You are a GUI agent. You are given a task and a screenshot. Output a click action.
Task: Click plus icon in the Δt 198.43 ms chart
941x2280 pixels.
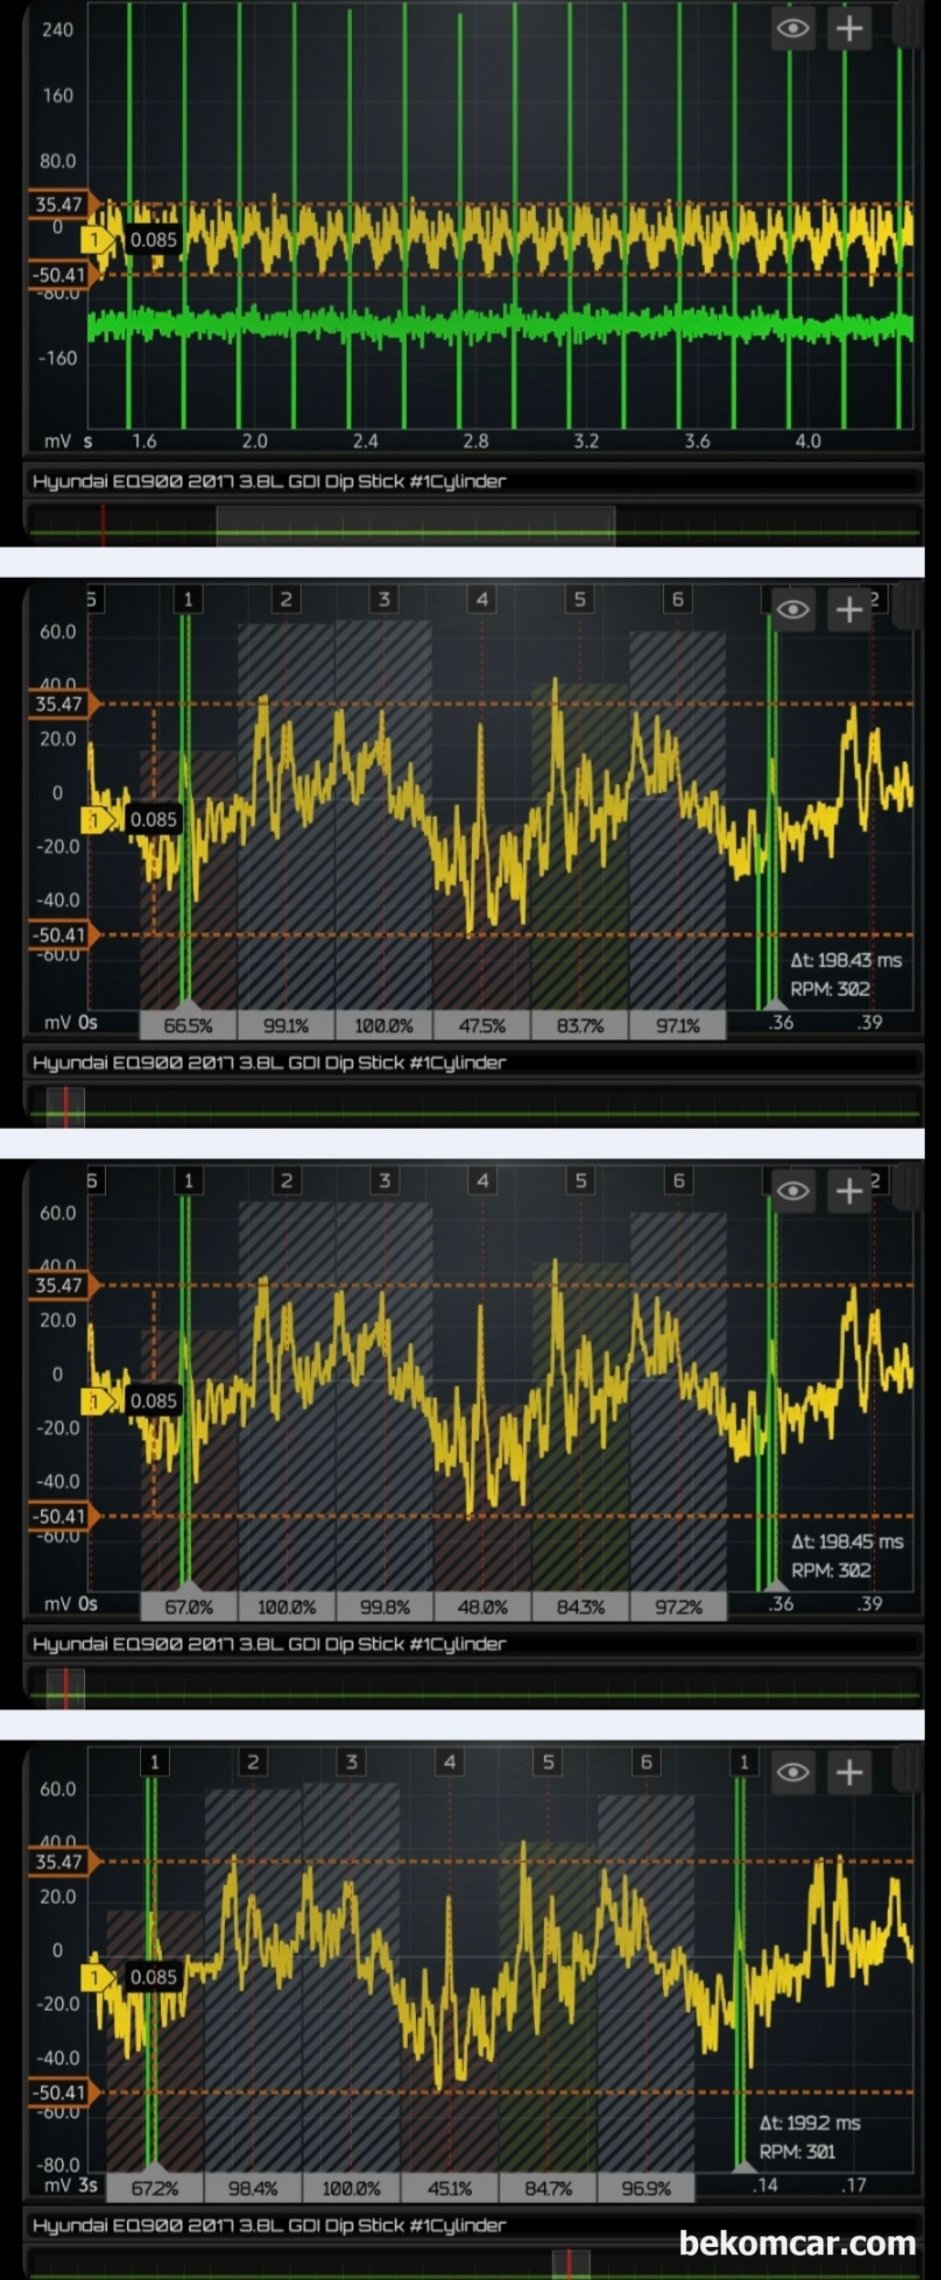coord(849,610)
